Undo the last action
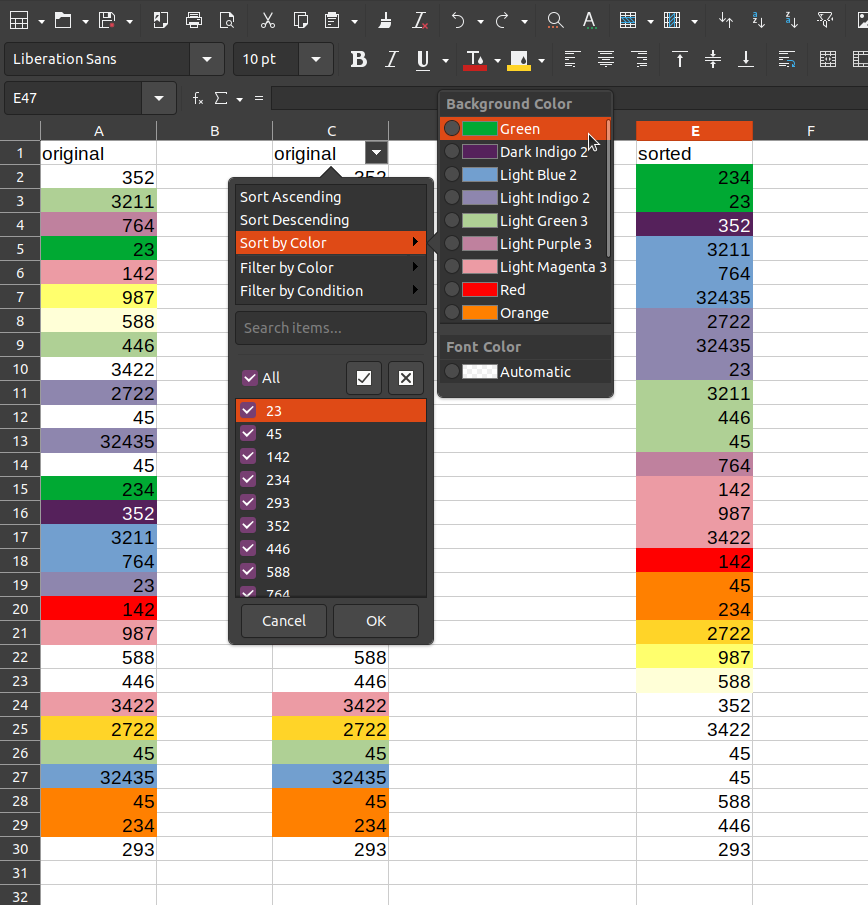 point(458,19)
